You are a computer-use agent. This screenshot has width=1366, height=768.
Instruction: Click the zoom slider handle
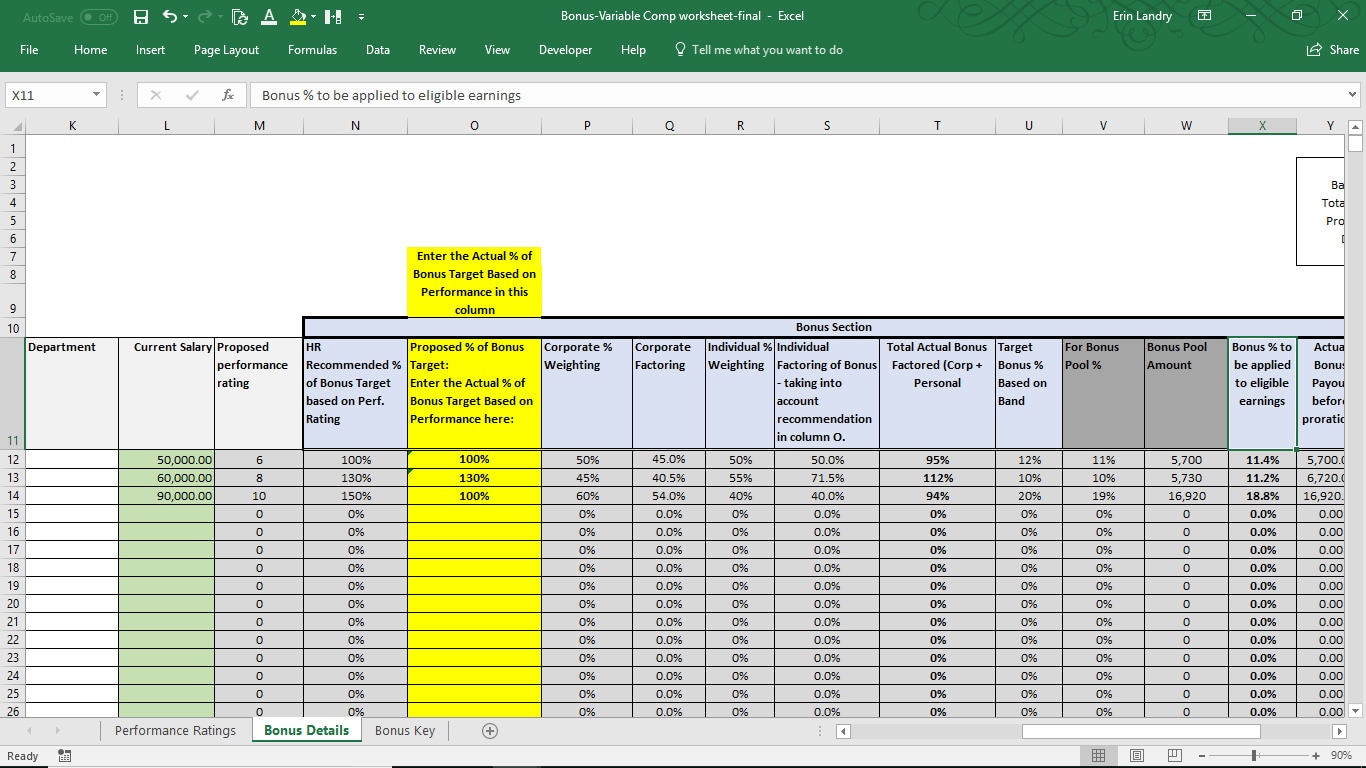coord(1254,756)
